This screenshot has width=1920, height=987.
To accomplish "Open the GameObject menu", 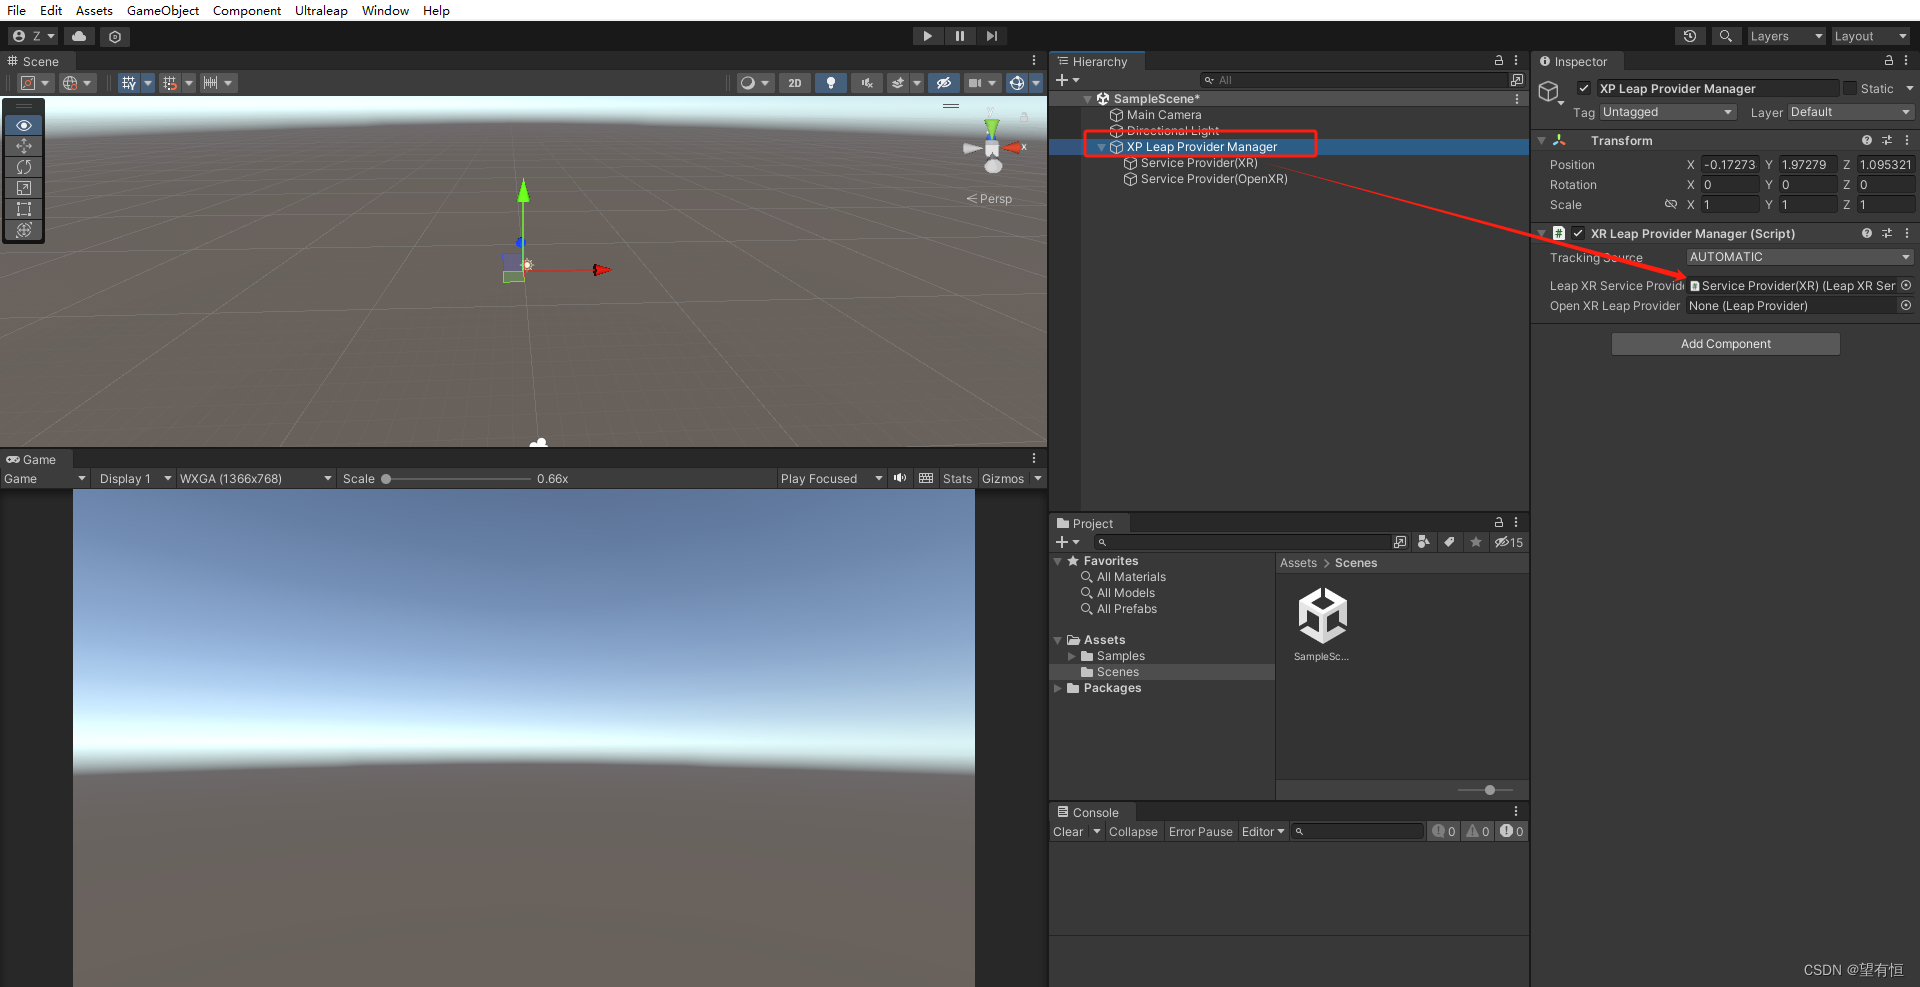I will click(163, 10).
